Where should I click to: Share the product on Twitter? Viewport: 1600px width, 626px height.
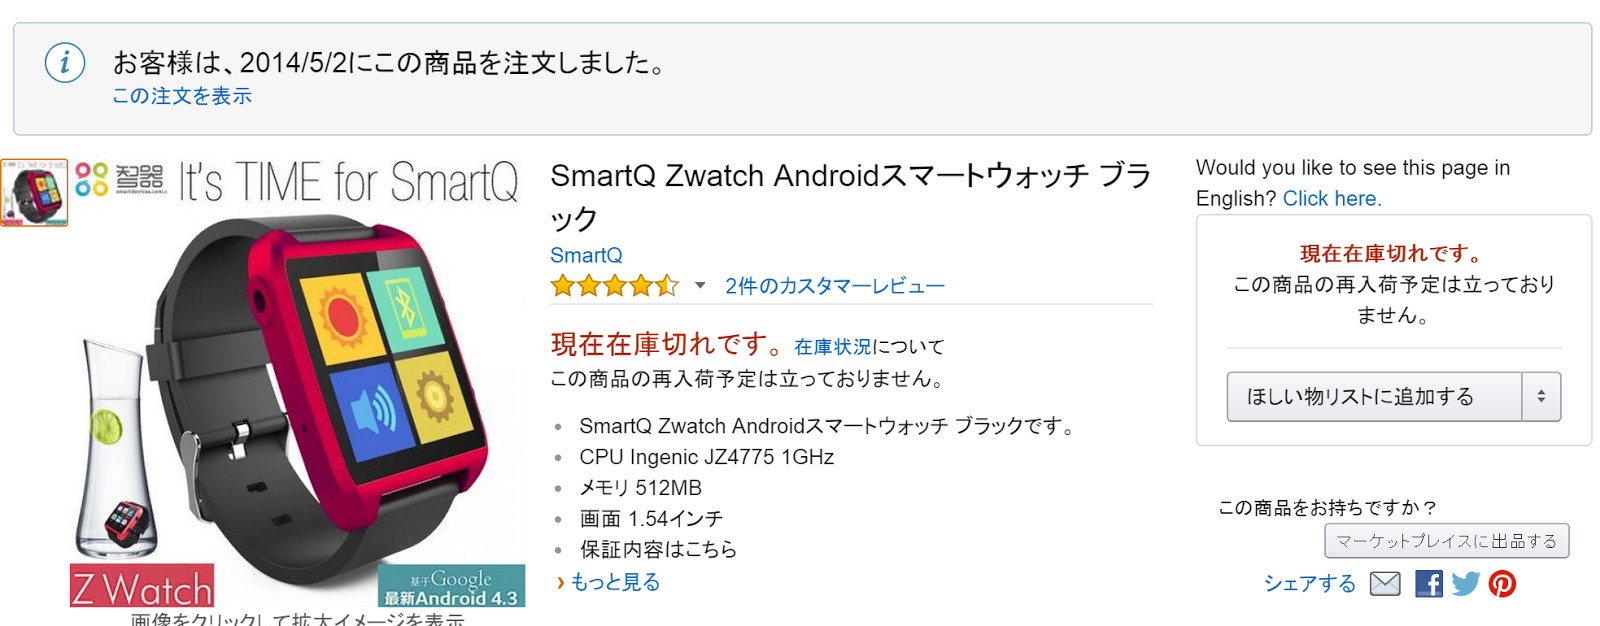click(1465, 584)
